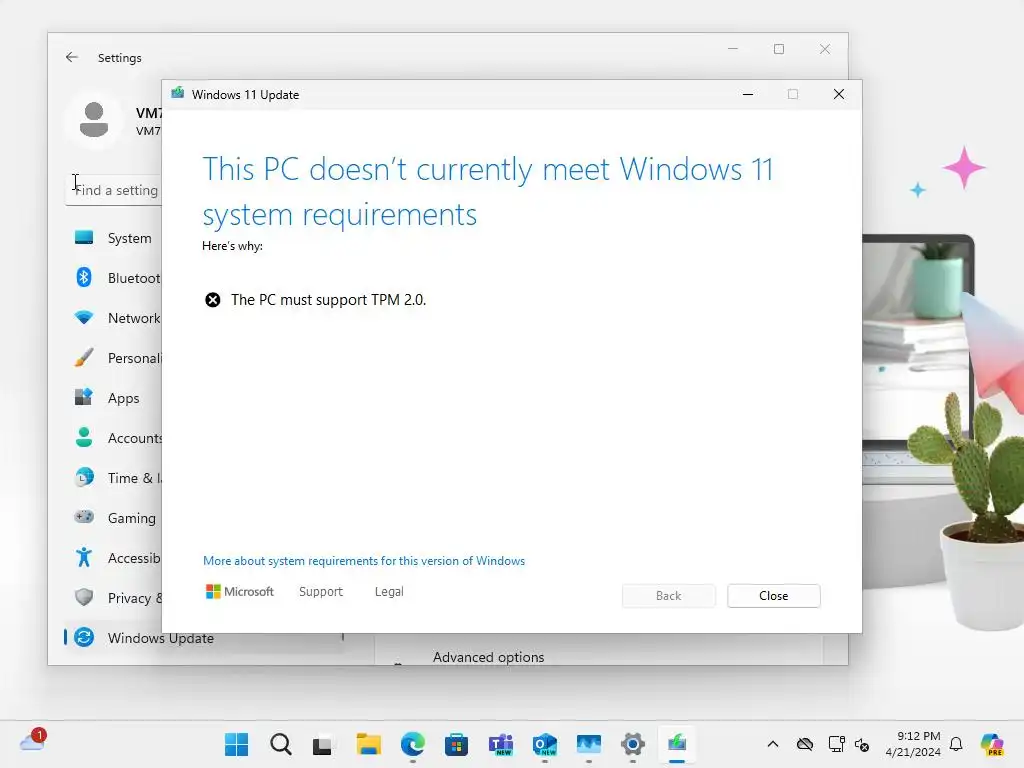Open clock and calendar showing 9:12 PM

point(913,744)
